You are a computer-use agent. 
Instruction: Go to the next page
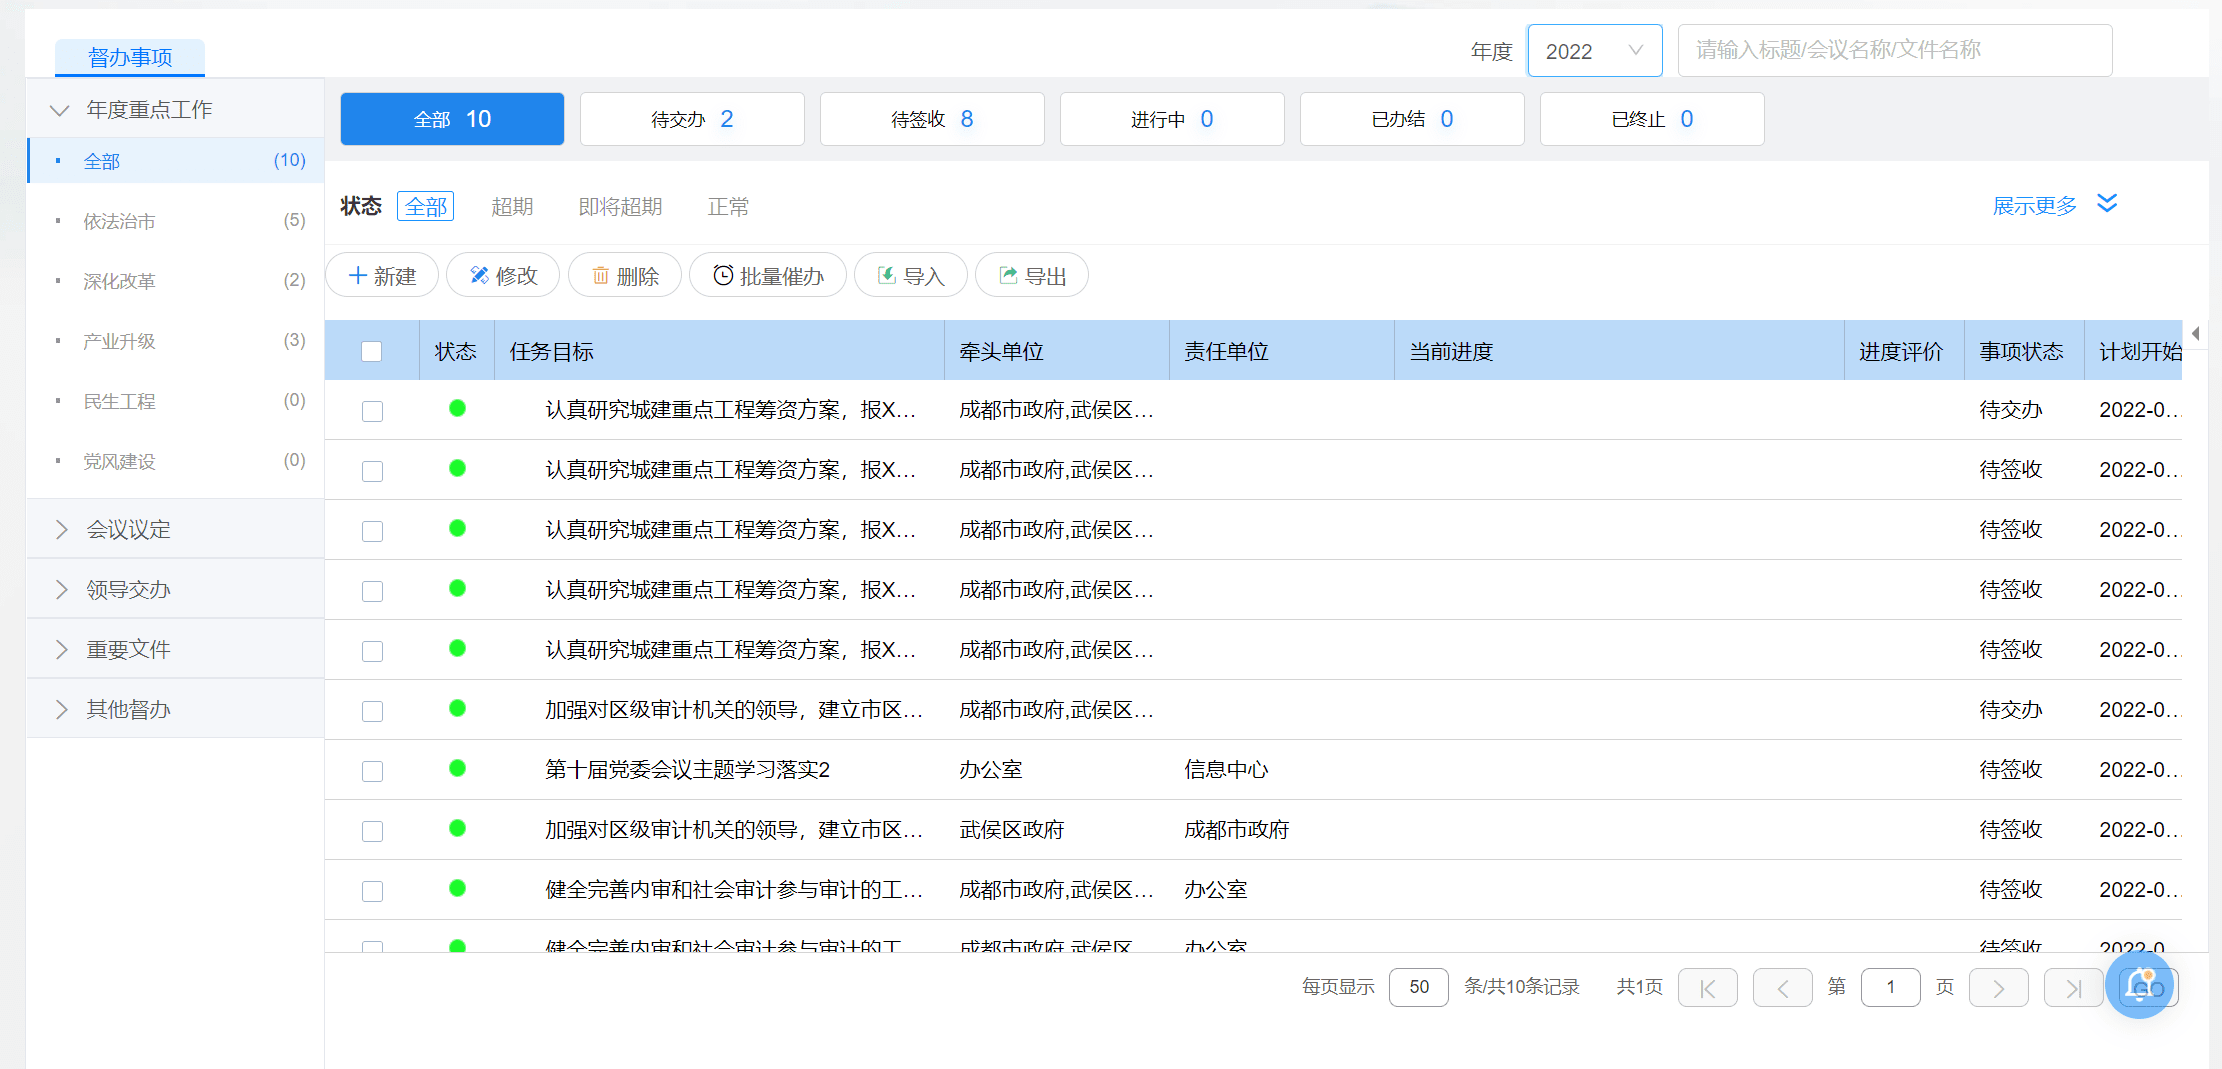click(x=1998, y=988)
